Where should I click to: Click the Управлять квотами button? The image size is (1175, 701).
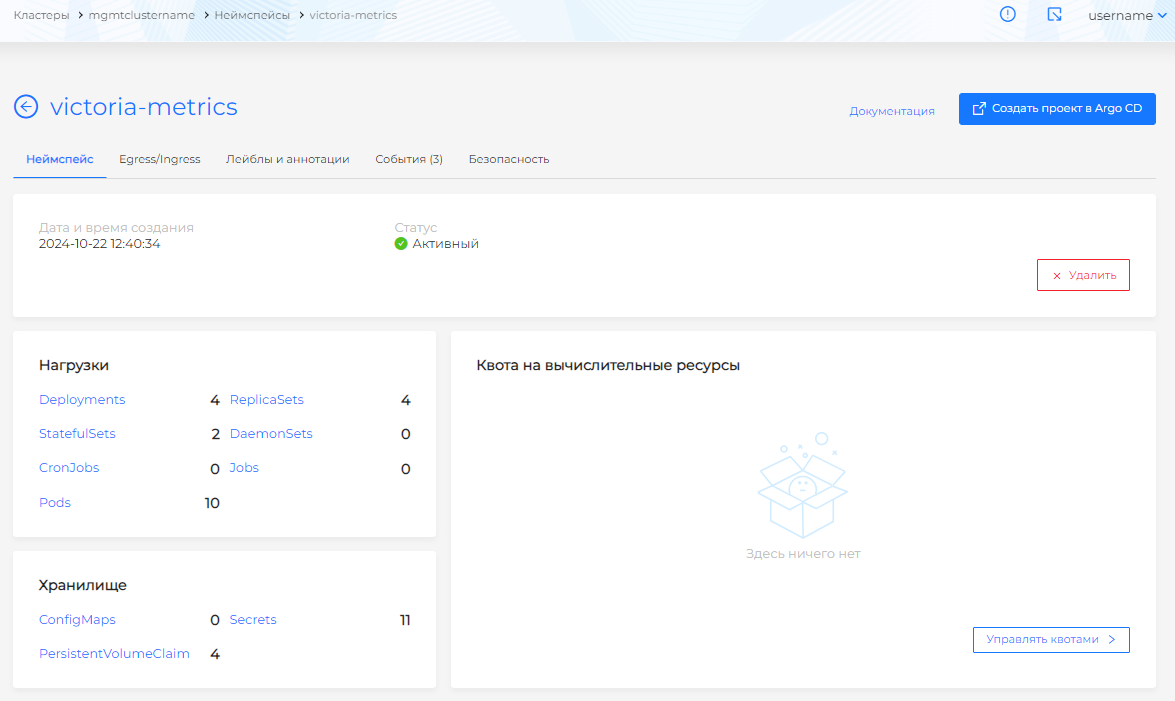click(x=1050, y=640)
